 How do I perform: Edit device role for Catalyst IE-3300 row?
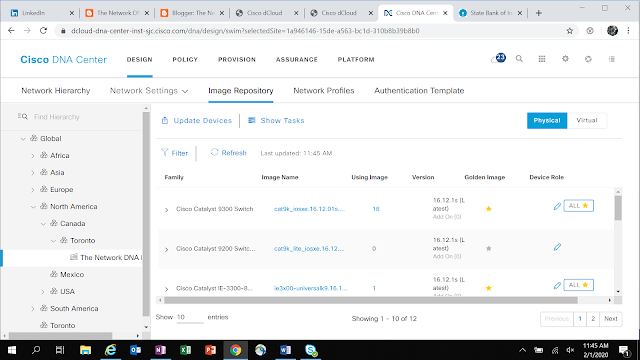coord(557,286)
